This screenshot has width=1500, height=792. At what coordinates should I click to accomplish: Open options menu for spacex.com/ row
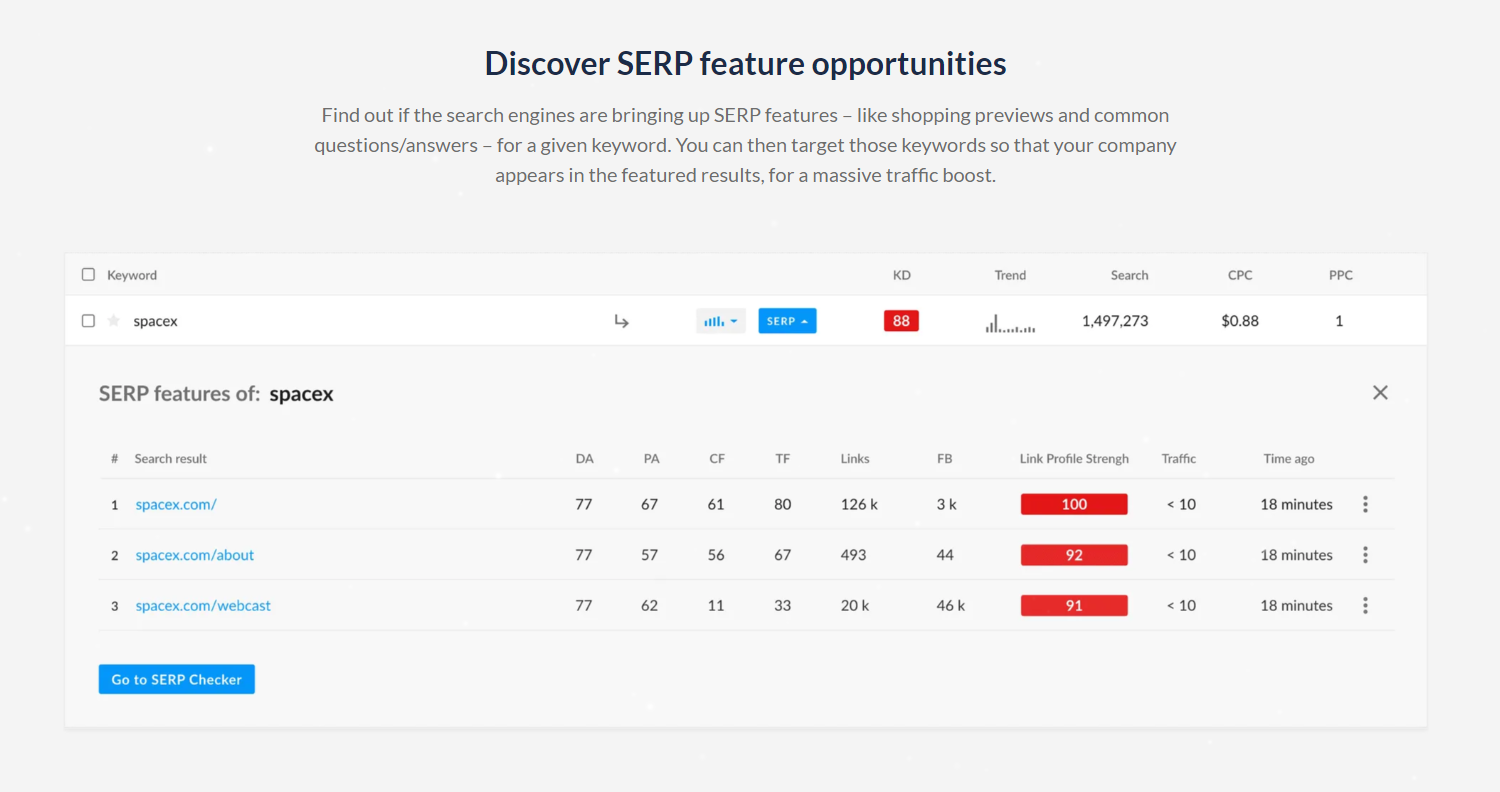1365,504
